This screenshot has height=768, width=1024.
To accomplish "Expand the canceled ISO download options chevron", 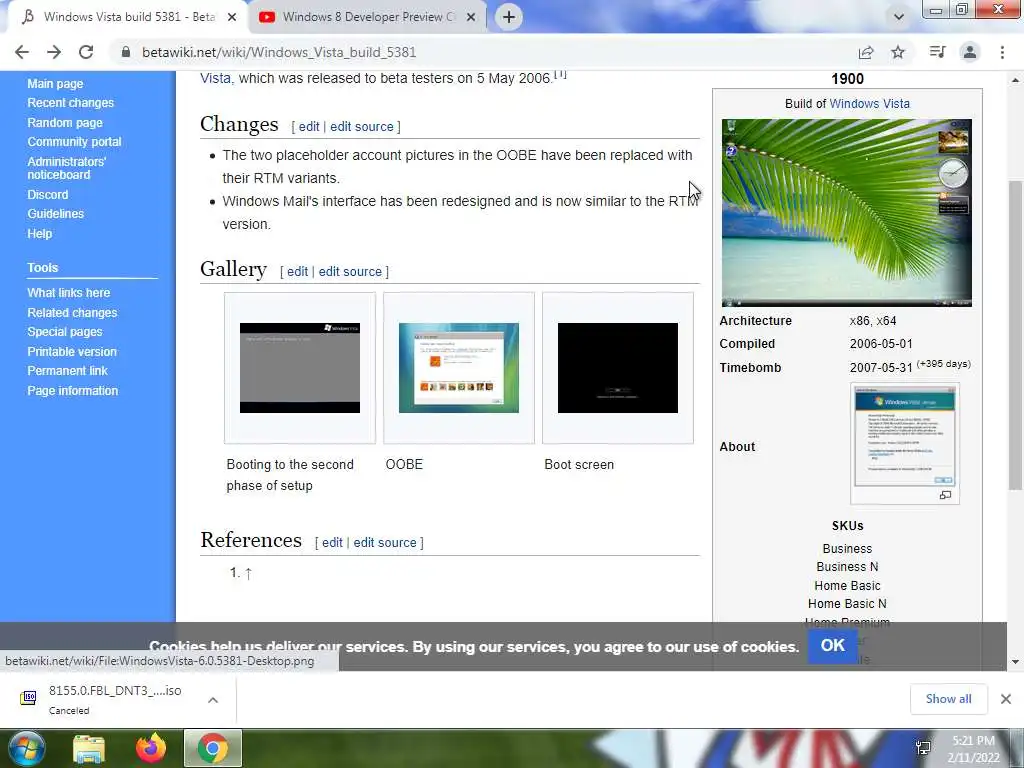I will (x=213, y=700).
